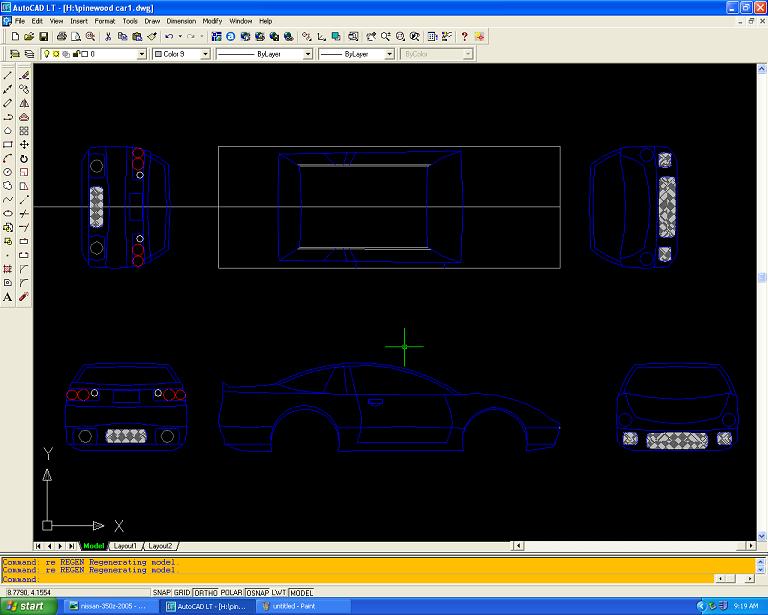The height and width of the screenshot is (615, 768).
Task: Select the Polygon draw tool
Action: click(8, 131)
